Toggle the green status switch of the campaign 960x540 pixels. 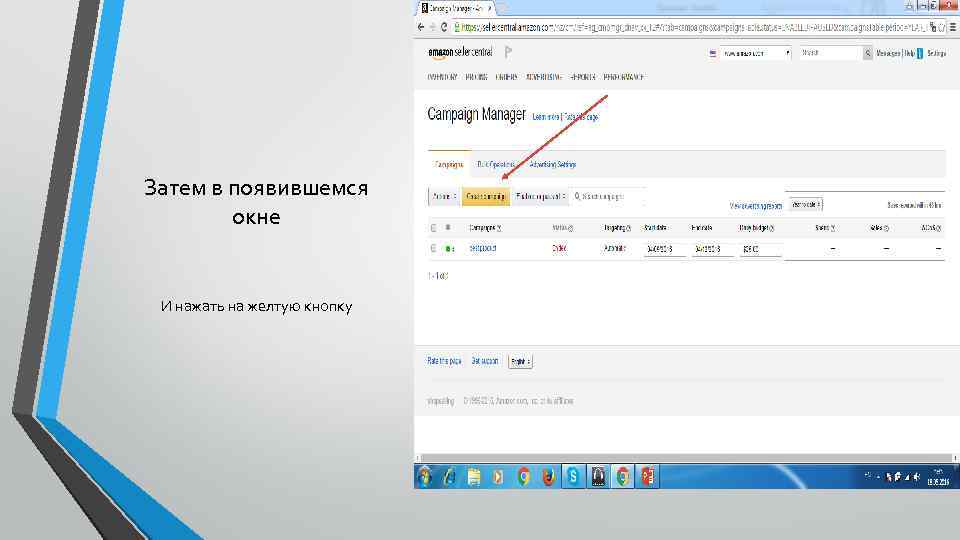coord(449,249)
